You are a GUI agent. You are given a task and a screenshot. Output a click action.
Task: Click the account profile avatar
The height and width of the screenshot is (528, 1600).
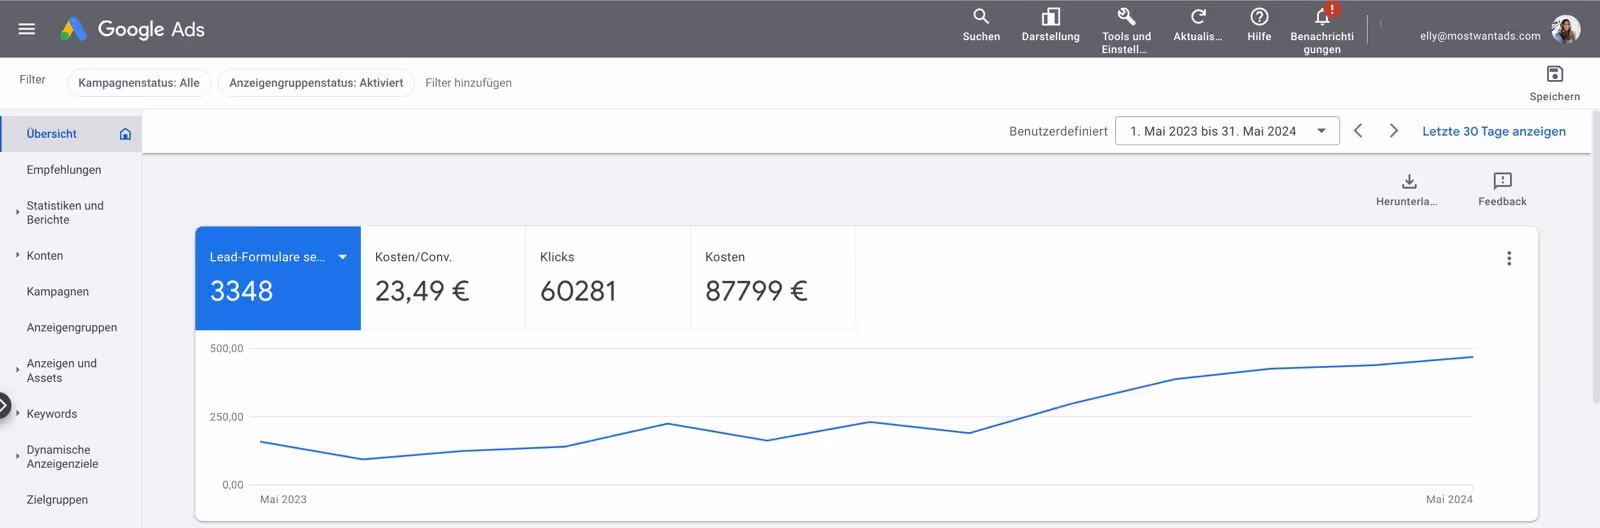1566,29
